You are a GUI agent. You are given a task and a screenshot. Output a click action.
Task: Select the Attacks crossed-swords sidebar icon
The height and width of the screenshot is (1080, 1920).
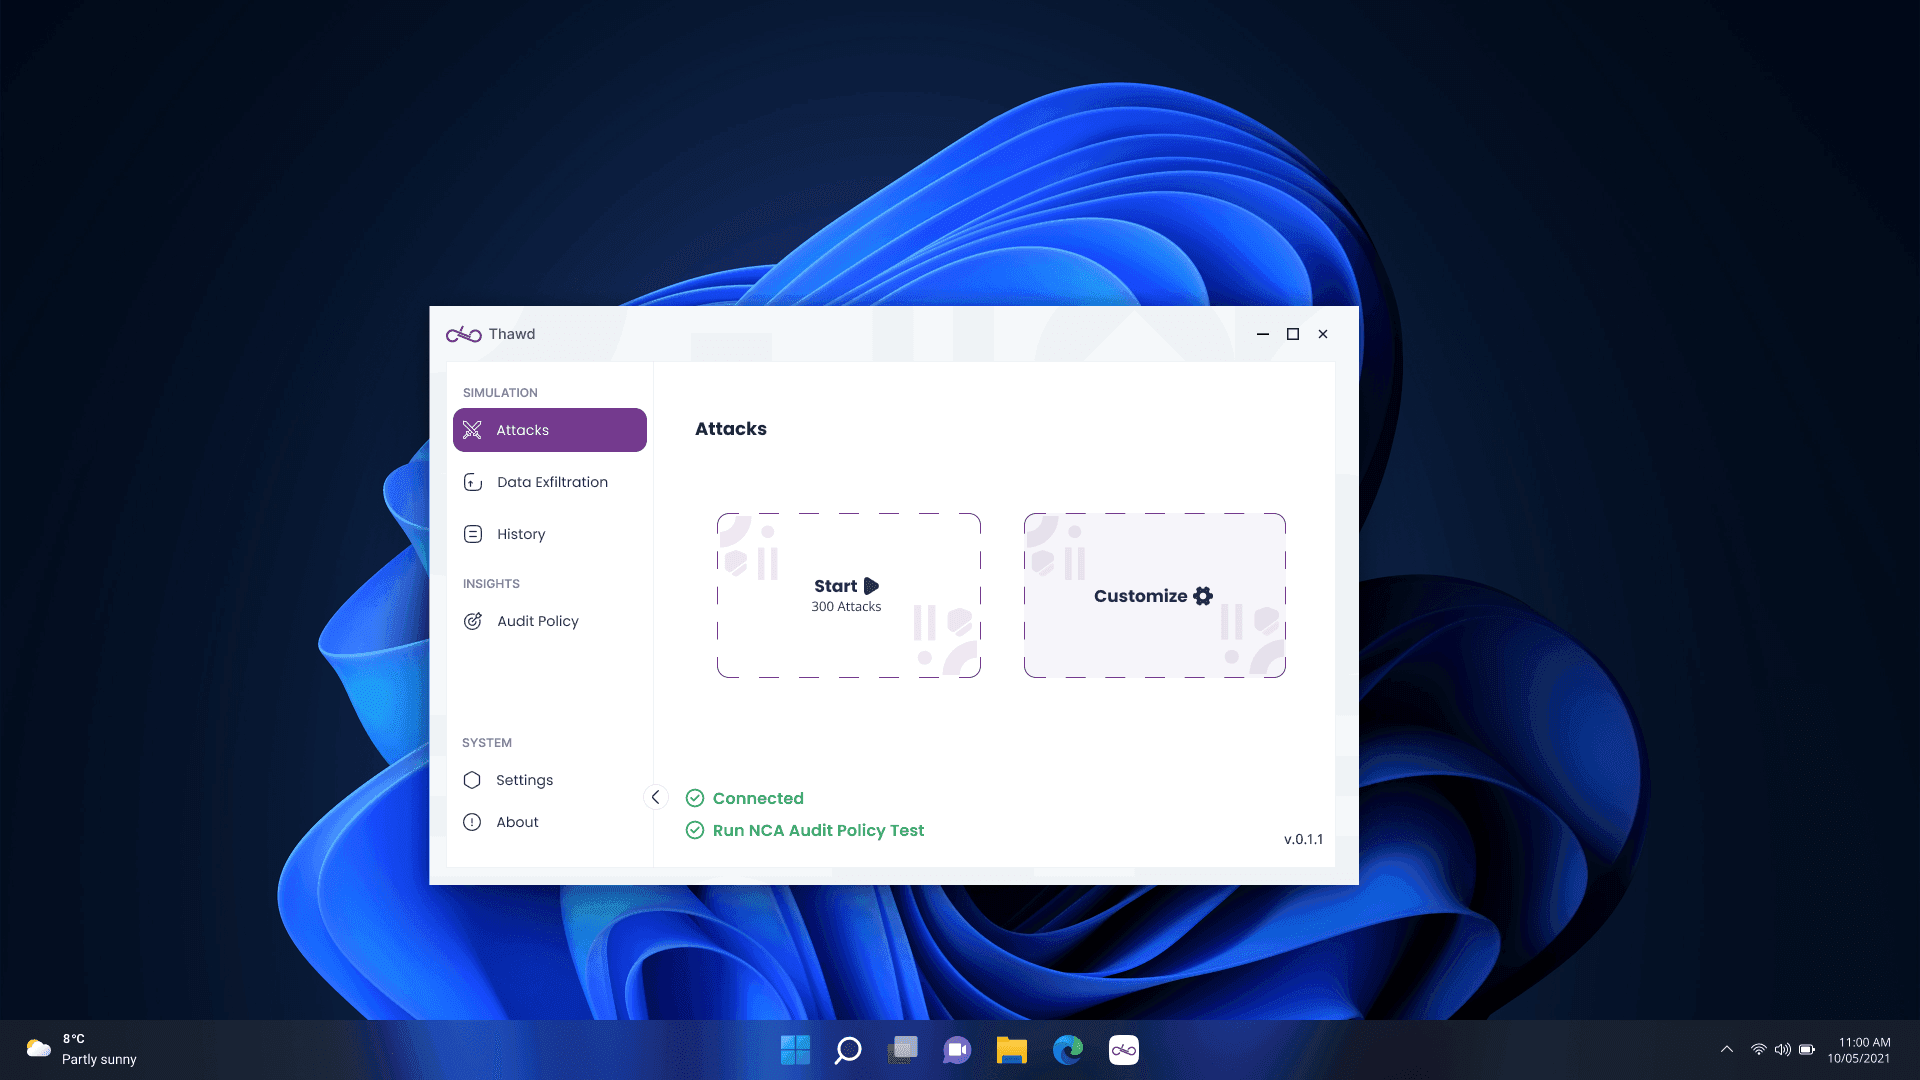tap(473, 430)
